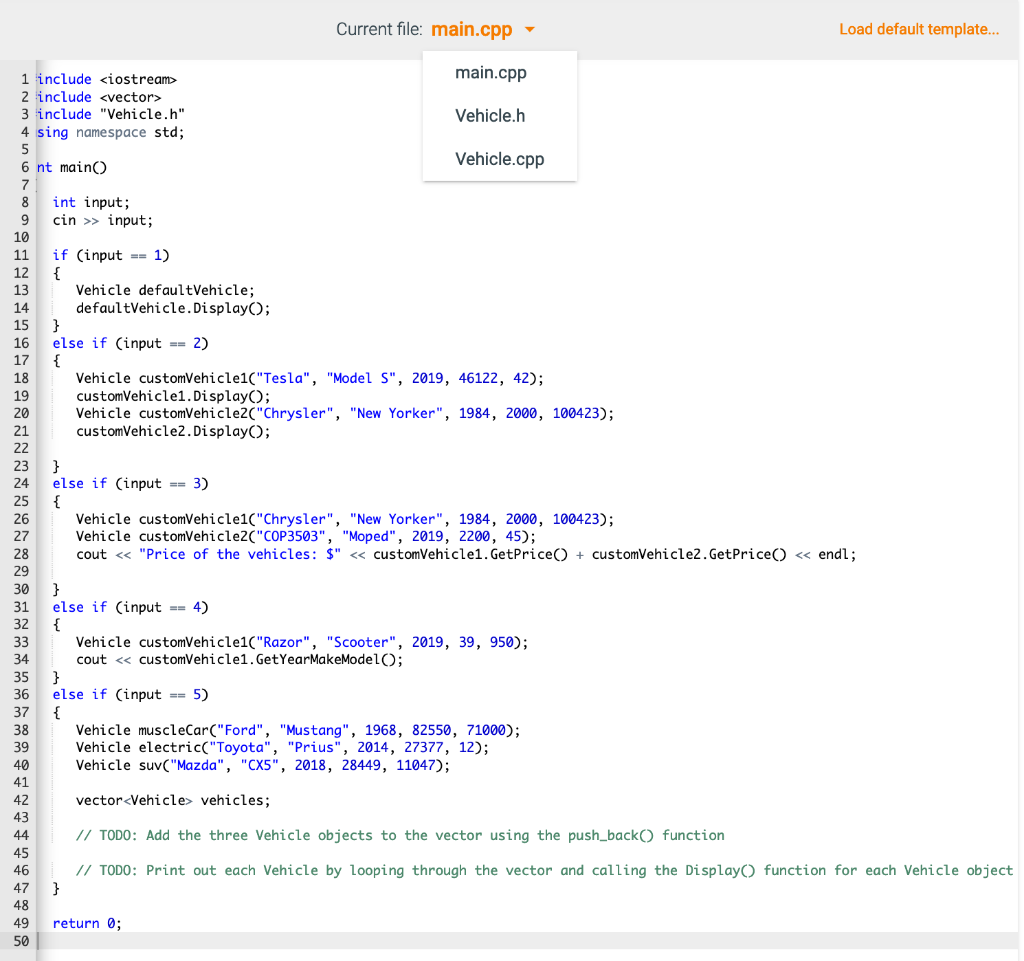Click the push_back TODO comment on line 44

coord(400,835)
